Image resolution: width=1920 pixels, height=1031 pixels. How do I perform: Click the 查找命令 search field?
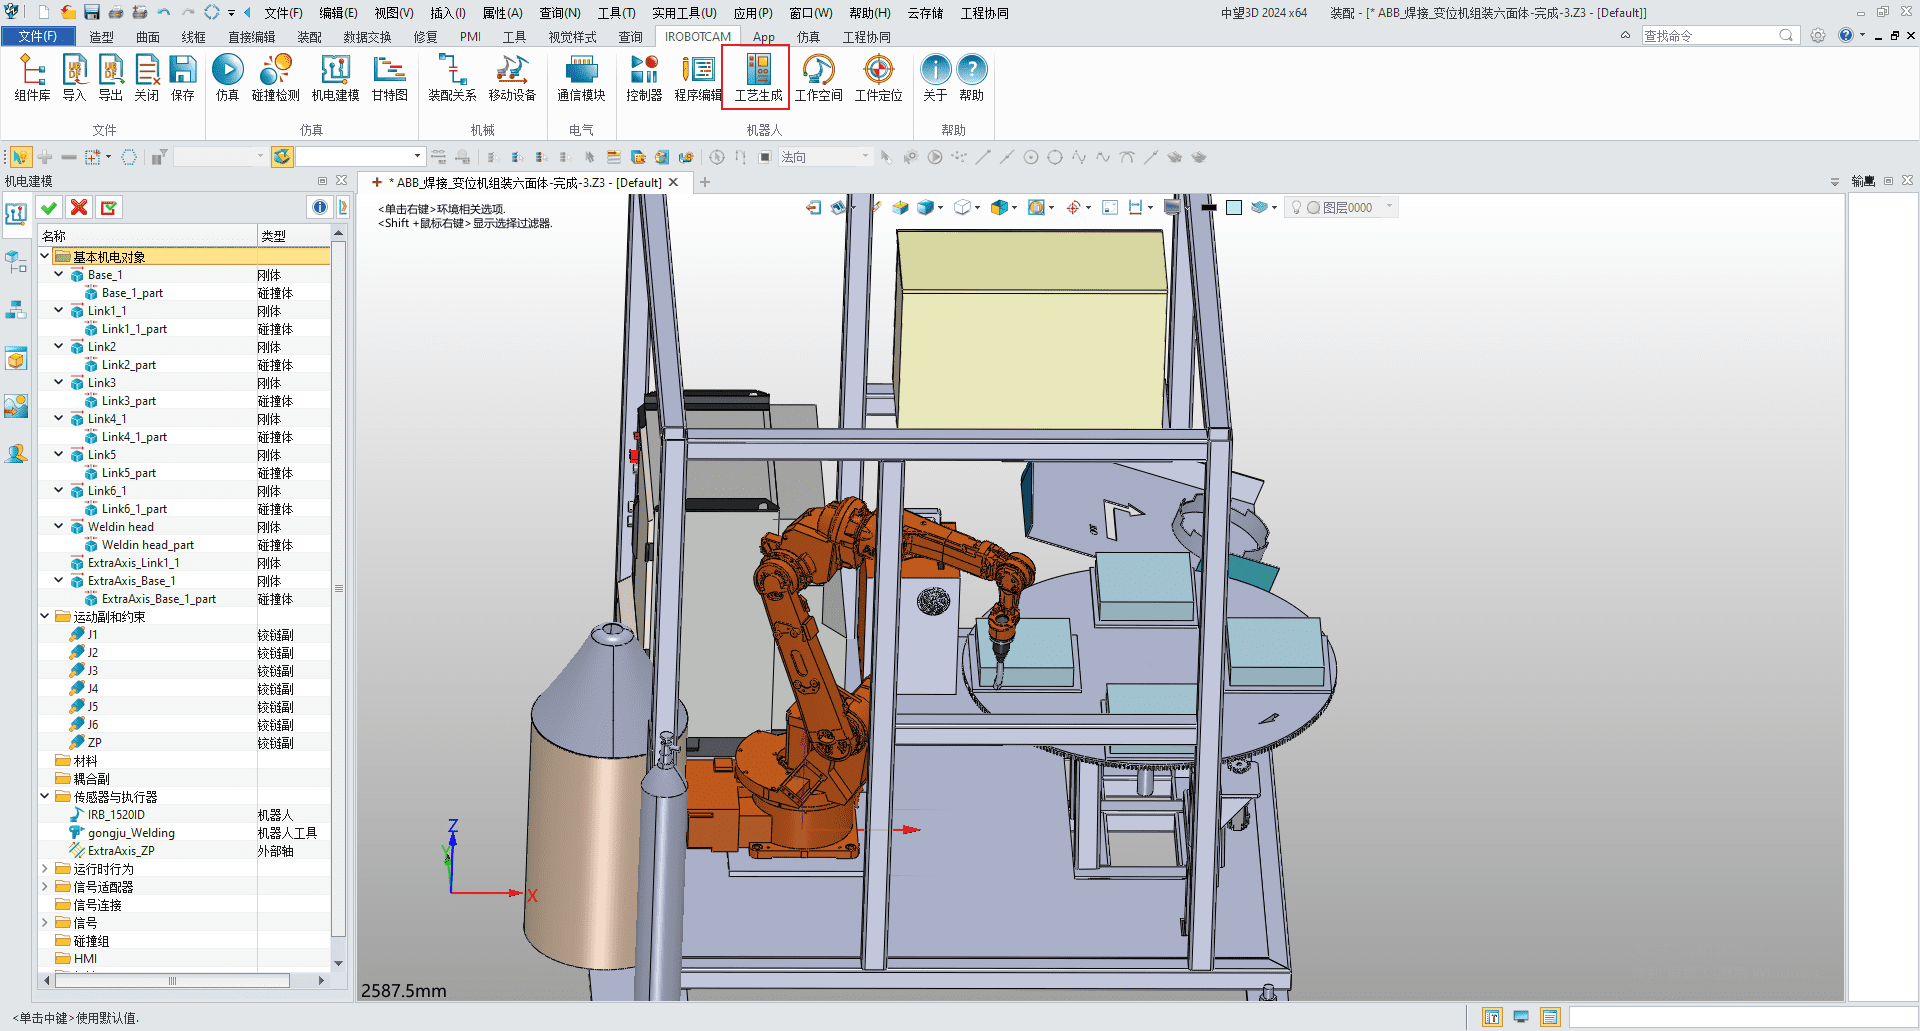[1710, 36]
